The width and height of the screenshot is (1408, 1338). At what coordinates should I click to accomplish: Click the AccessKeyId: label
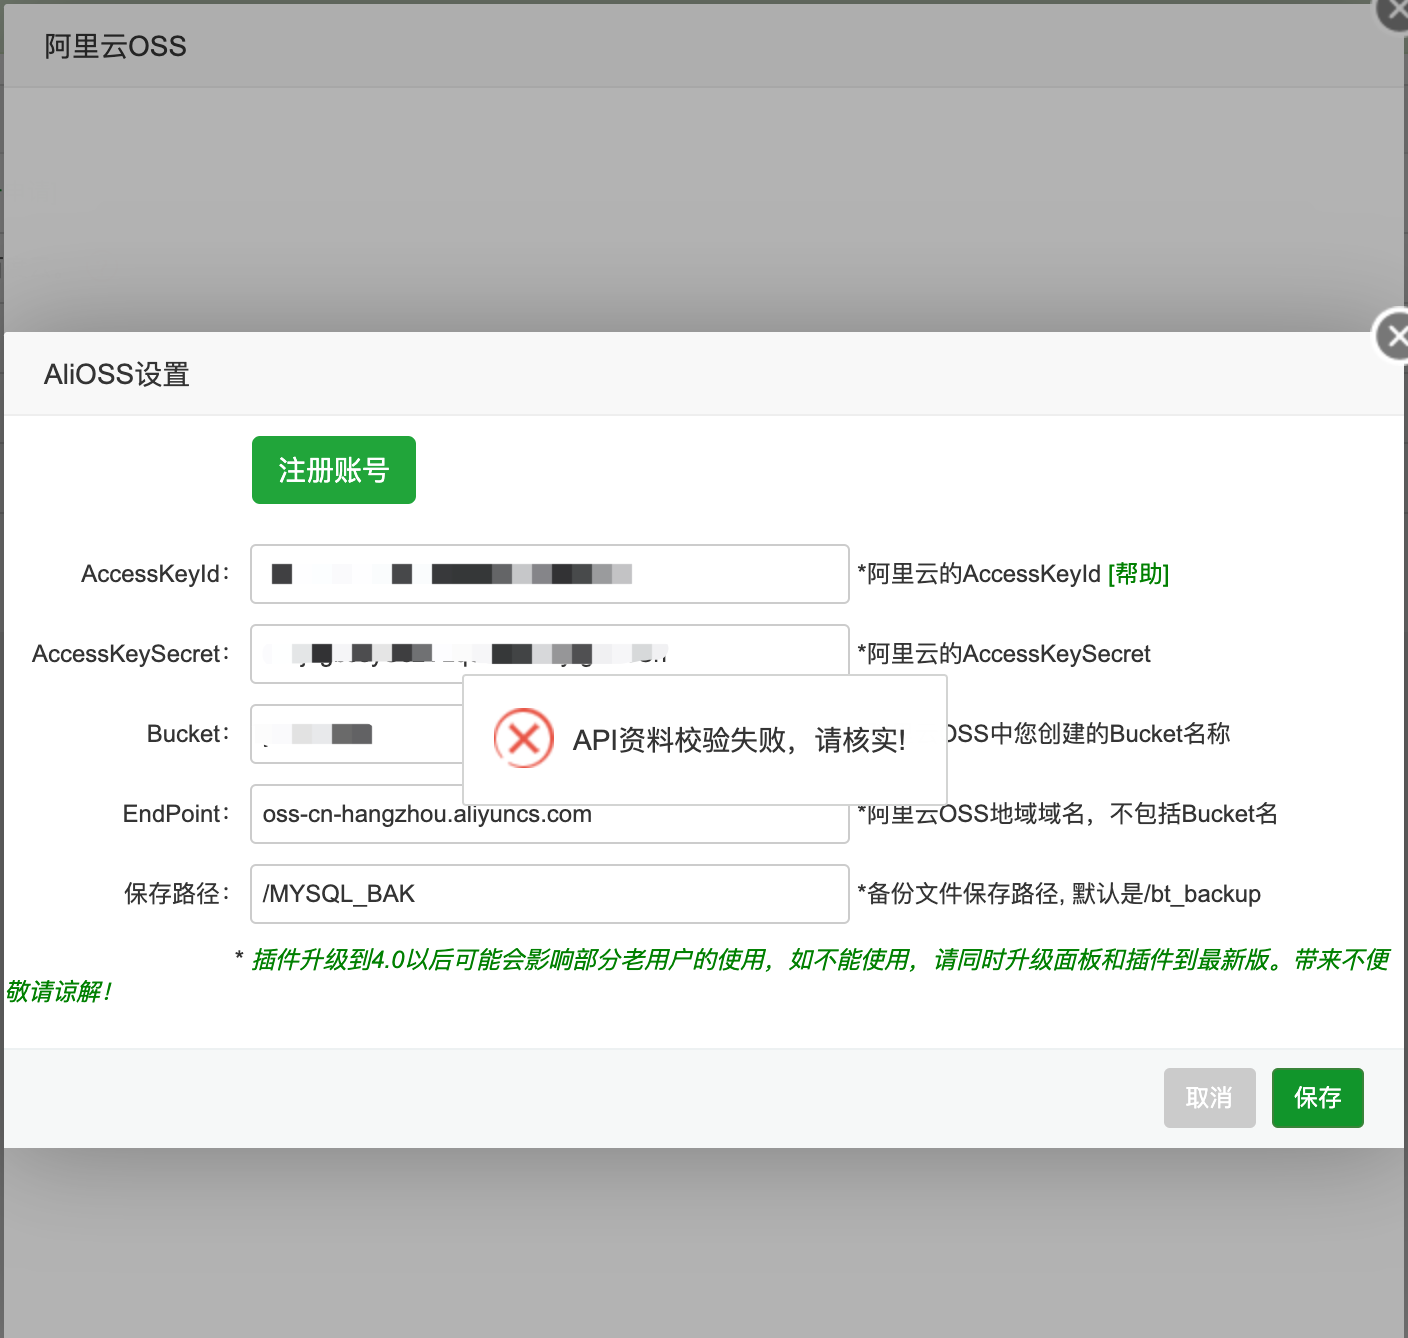[x=155, y=574]
